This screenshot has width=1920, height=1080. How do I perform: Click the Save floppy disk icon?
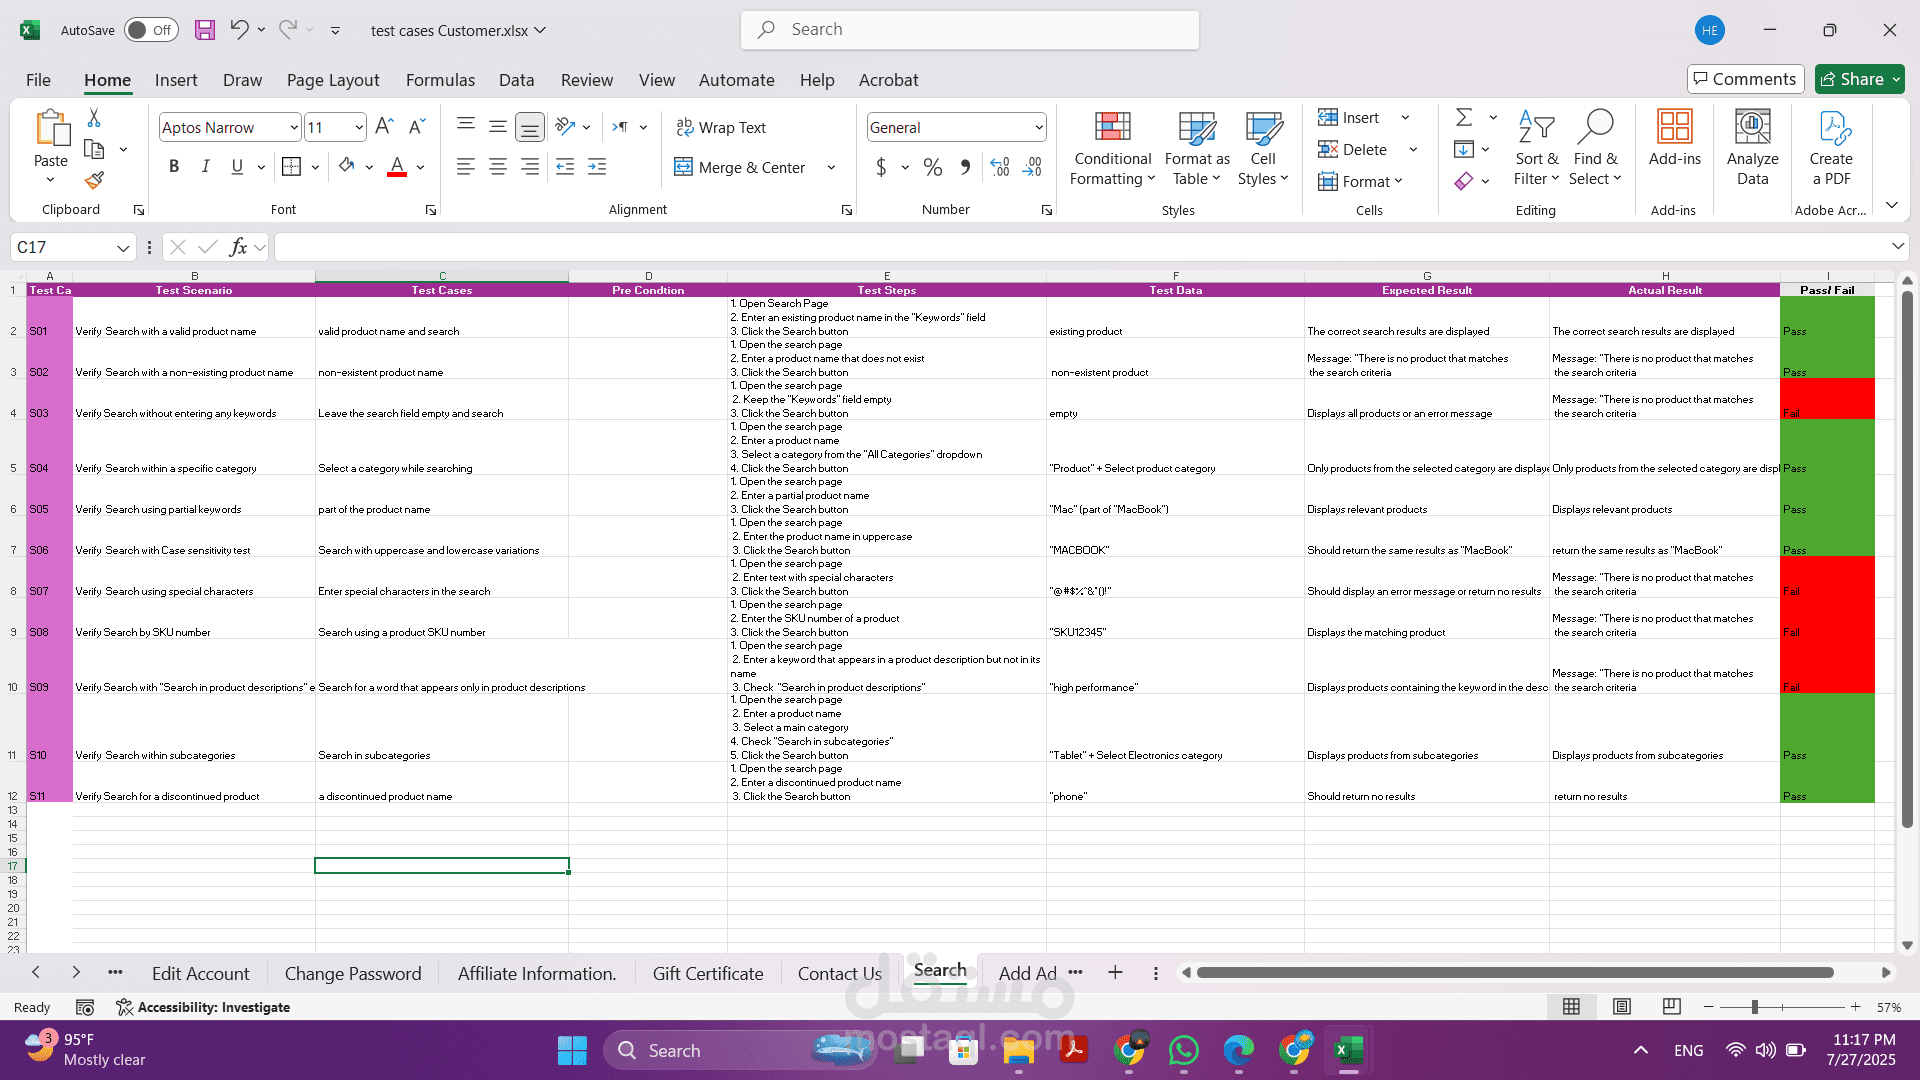tap(205, 30)
